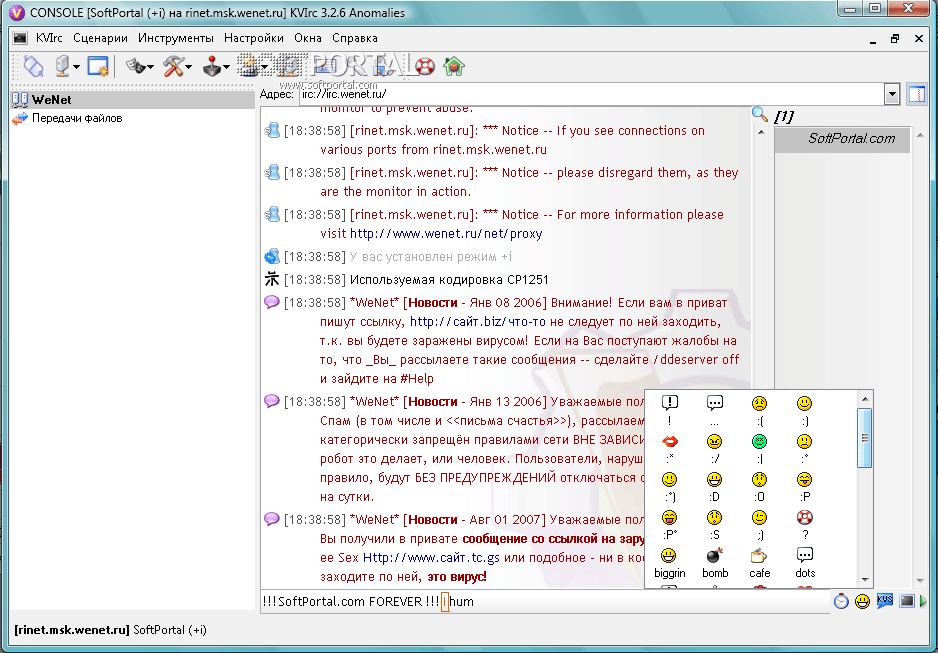Click status bar text [rinet.msk.wenet.ru] SoftPortal (+i)
Viewport: 938px width, 653px height.
tap(110, 630)
